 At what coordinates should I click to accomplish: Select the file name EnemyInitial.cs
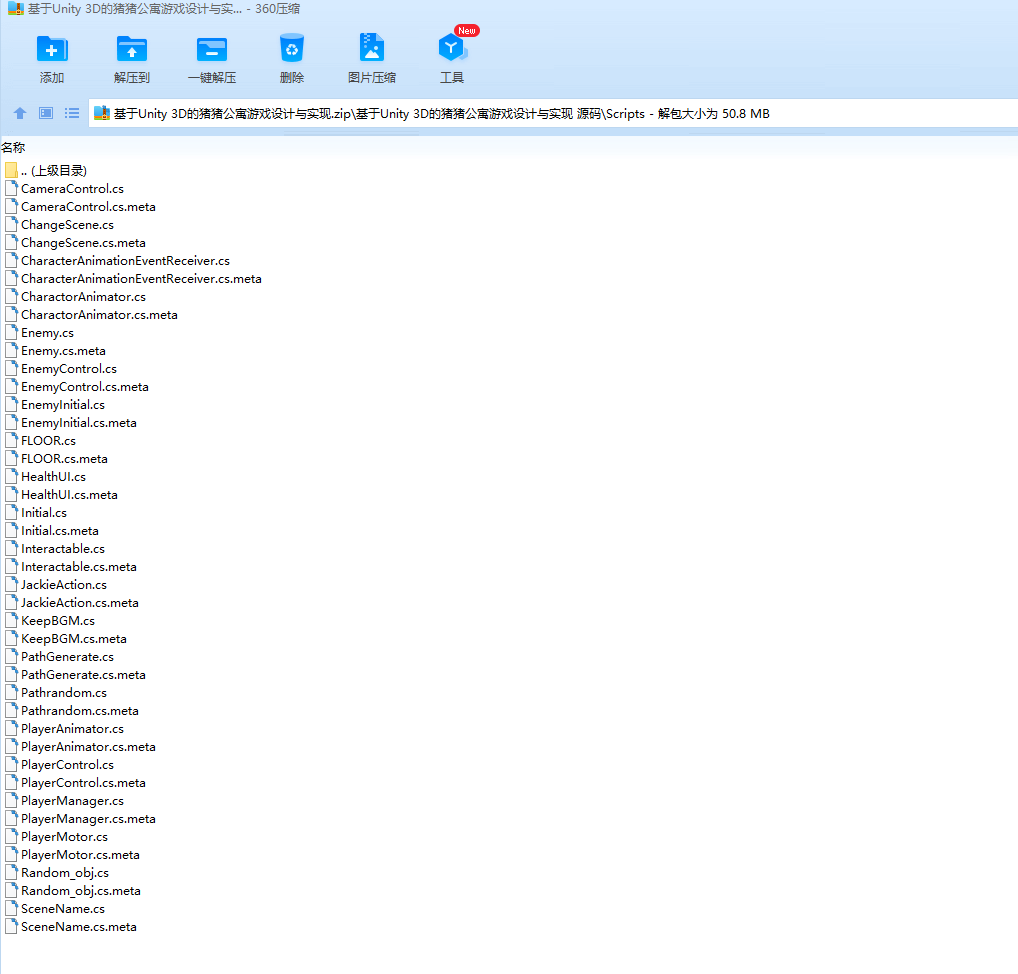(63, 405)
